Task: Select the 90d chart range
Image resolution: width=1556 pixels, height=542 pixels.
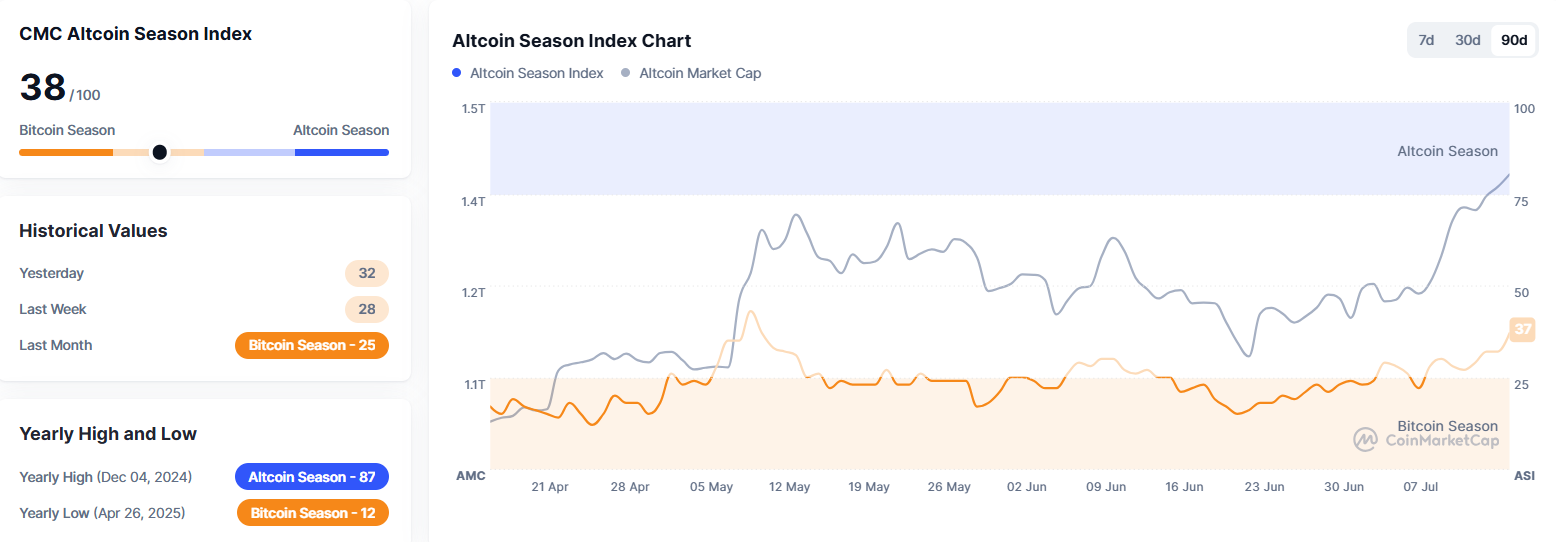Action: [x=1514, y=40]
